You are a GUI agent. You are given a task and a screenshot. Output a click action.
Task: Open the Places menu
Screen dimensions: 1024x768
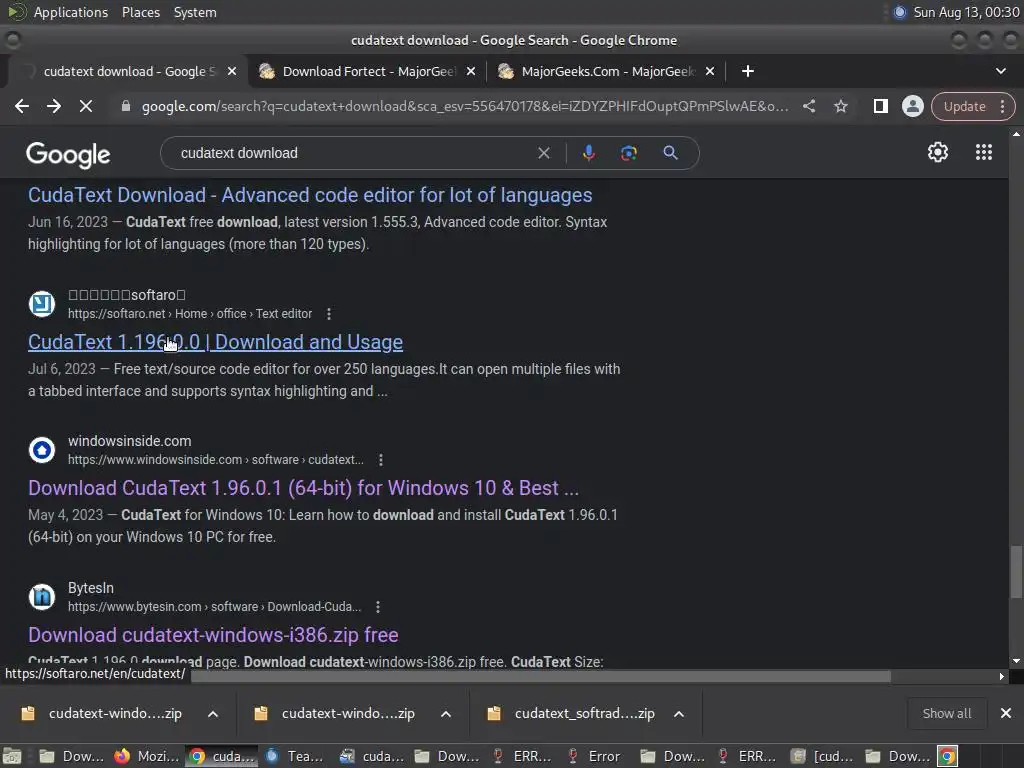click(140, 12)
